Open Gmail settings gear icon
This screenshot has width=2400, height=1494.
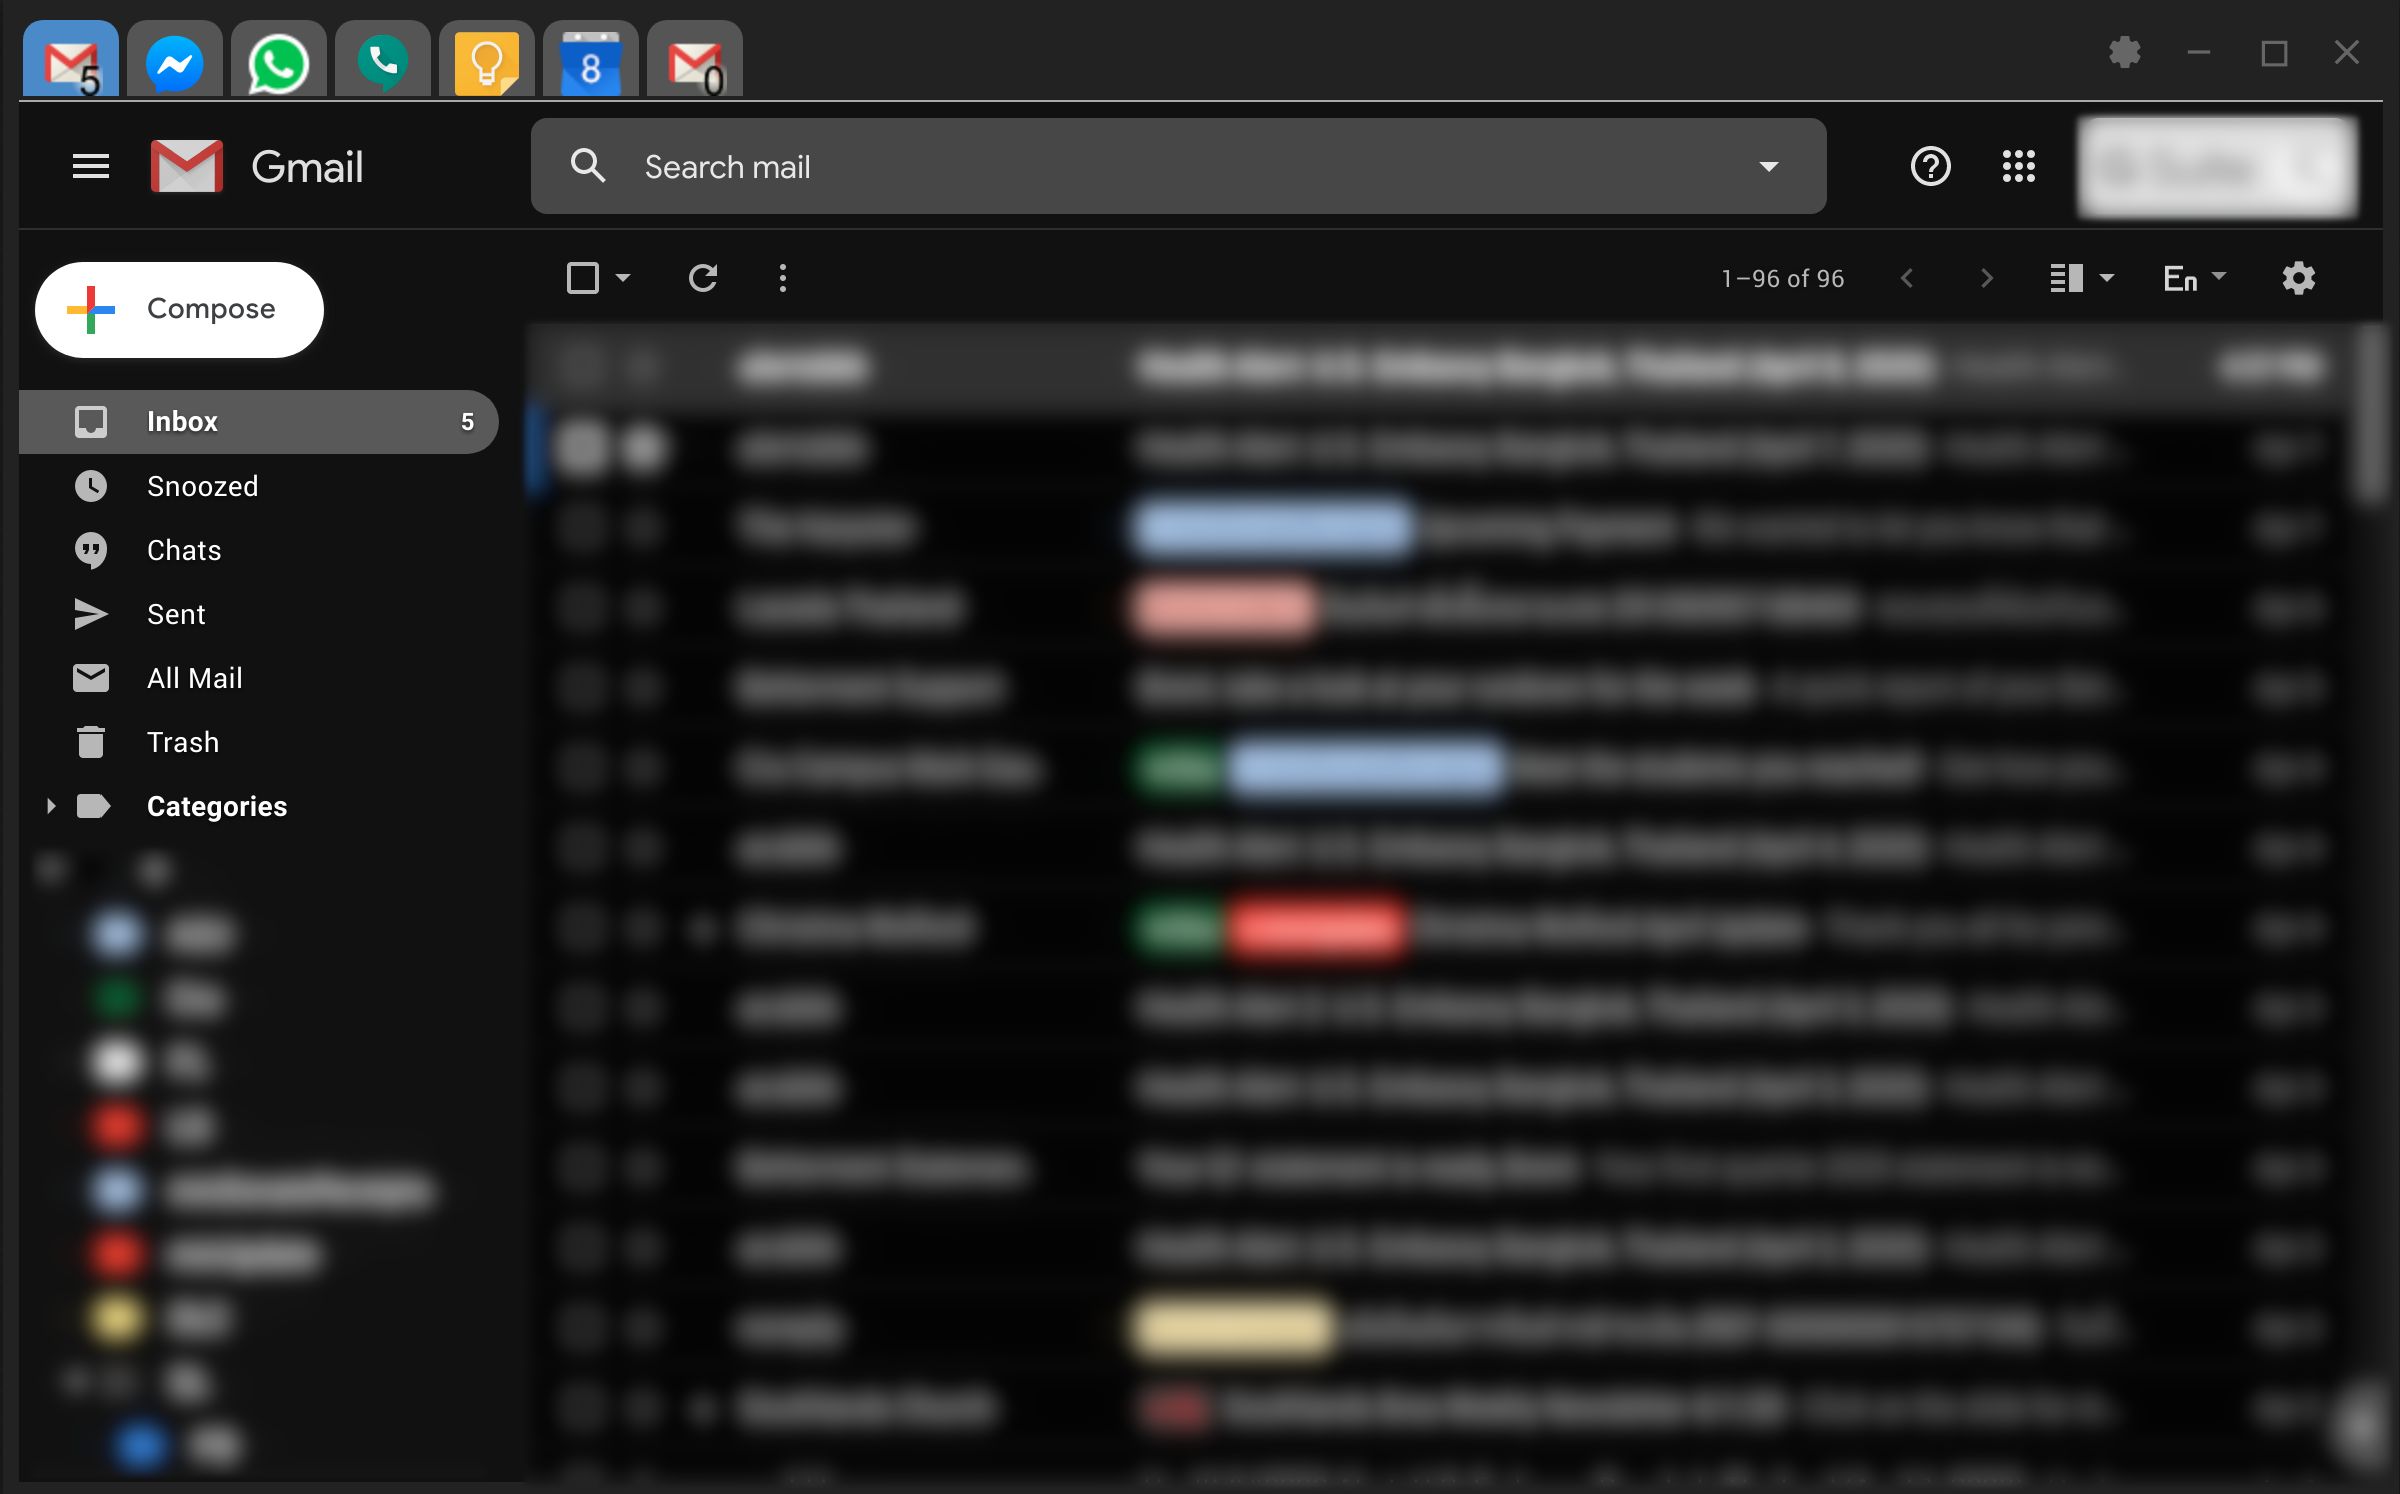[2300, 279]
